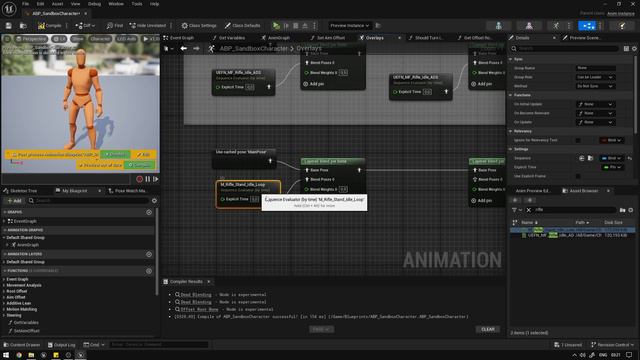Viewport: 640px width, 360px height.
Task: Switch to Animation editor mode icon
Action: tap(556, 25)
